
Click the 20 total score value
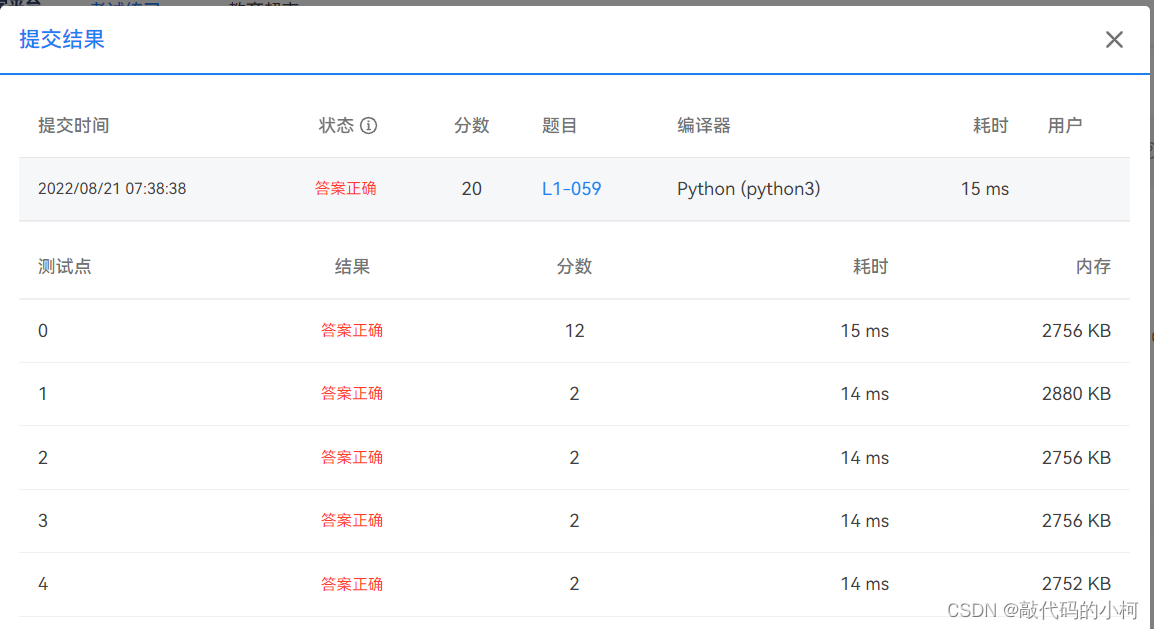tap(471, 188)
